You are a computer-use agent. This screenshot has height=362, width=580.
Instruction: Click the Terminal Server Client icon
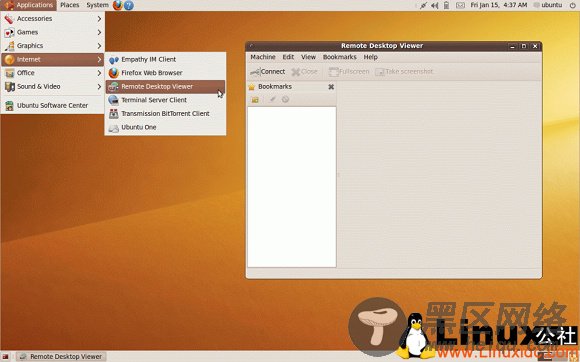click(114, 100)
